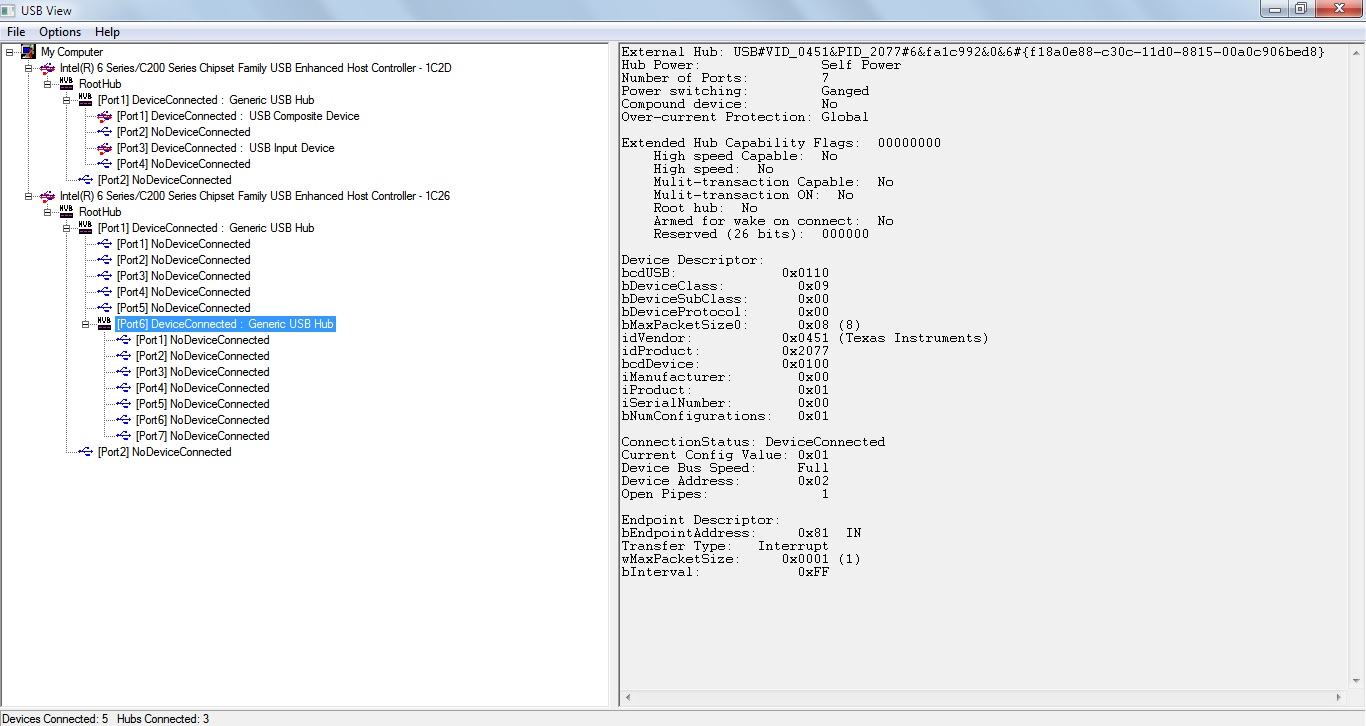Click the 'bInterval: 0xFF' line
1366x726 pixels.
tap(725, 572)
